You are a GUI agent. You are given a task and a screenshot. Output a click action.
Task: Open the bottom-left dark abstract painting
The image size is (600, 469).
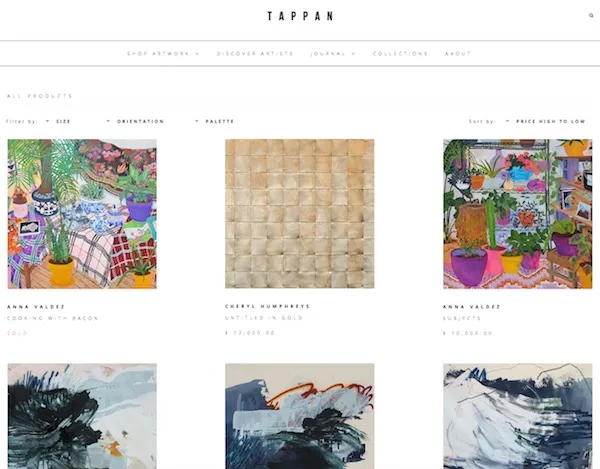tap(82, 416)
